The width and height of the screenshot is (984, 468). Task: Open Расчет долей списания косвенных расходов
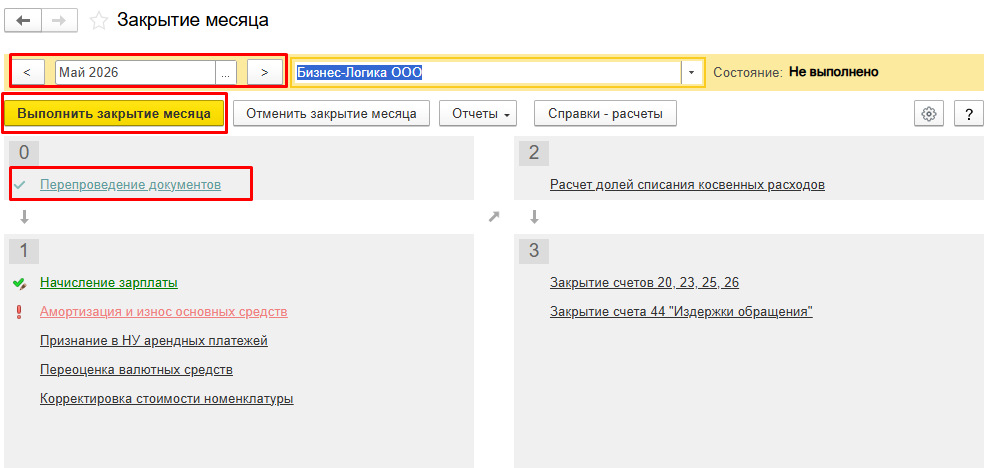point(687,185)
